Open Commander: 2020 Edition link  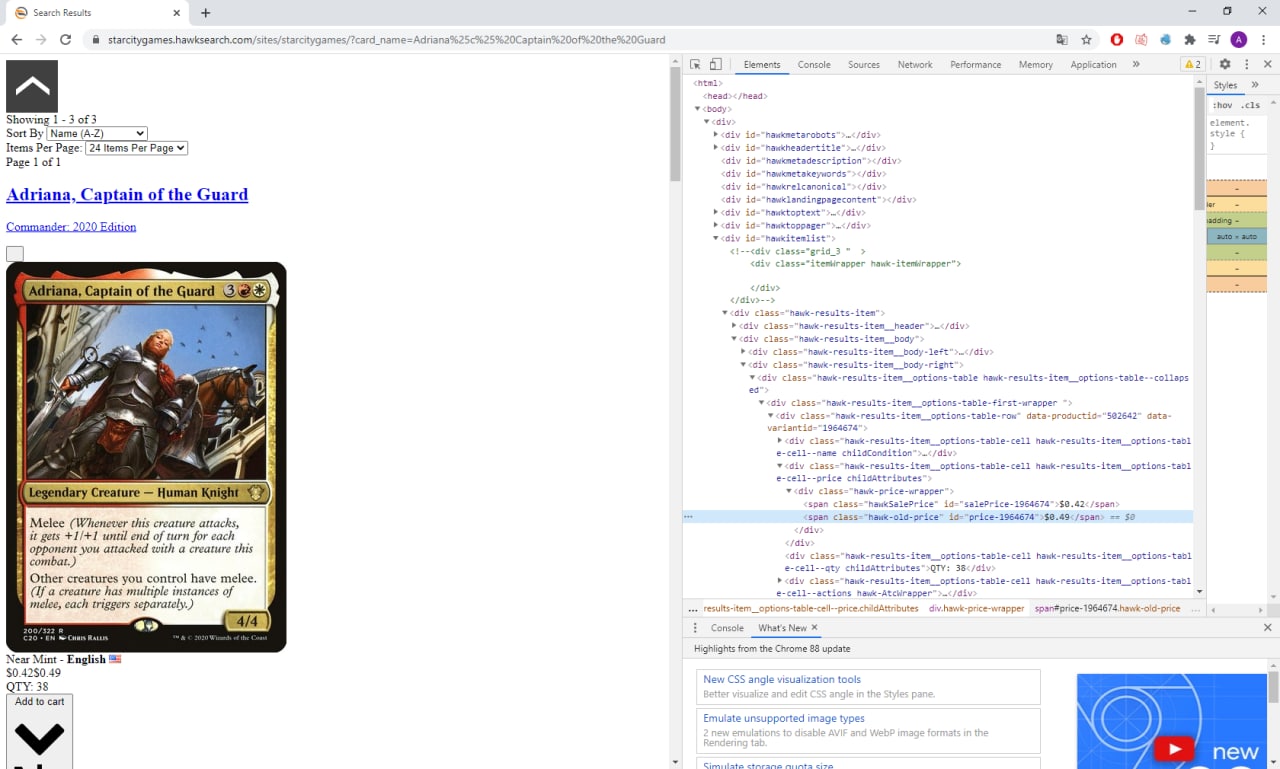(71, 227)
